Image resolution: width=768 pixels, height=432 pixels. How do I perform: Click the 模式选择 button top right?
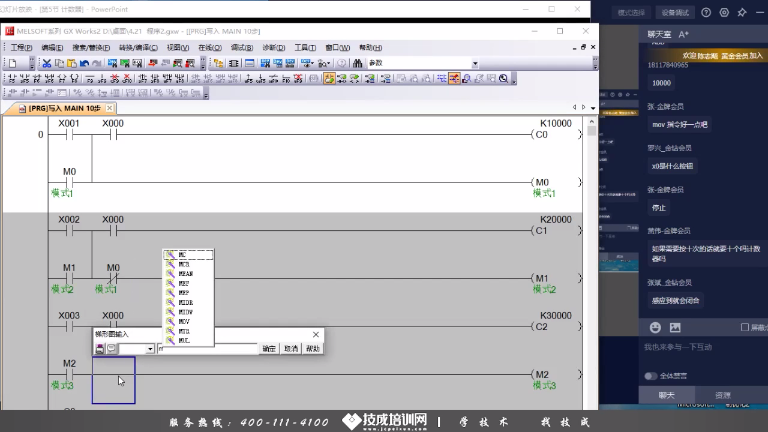(x=631, y=13)
